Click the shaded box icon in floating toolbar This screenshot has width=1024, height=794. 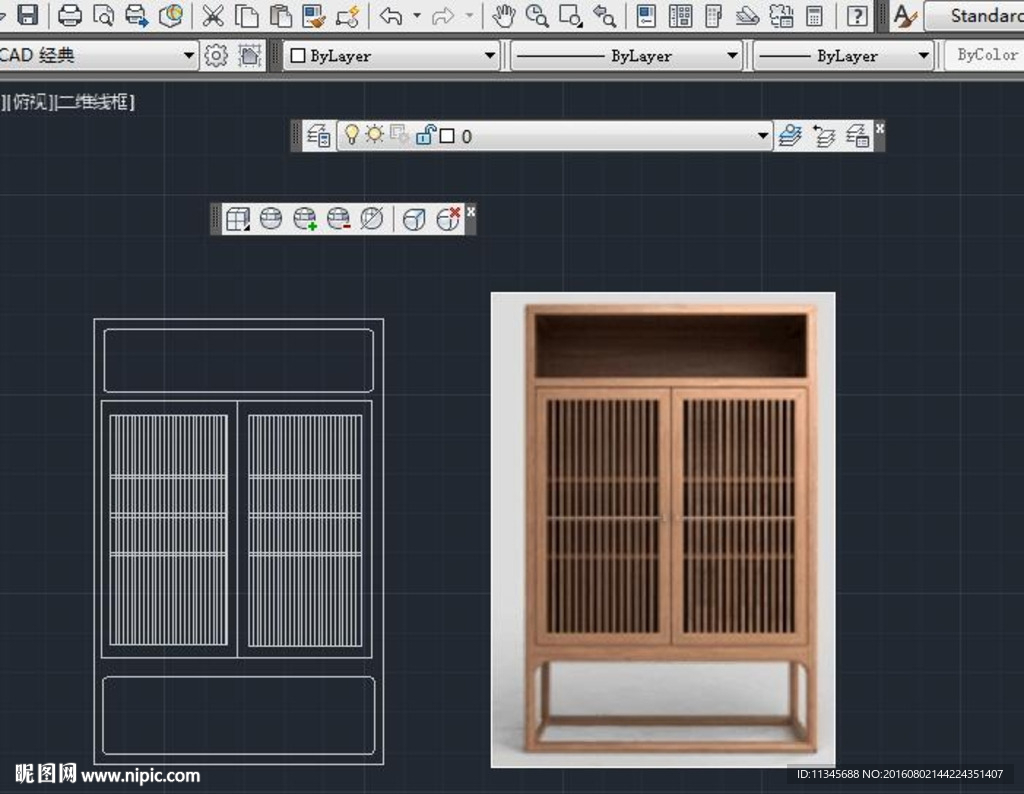pyautogui.click(x=414, y=219)
